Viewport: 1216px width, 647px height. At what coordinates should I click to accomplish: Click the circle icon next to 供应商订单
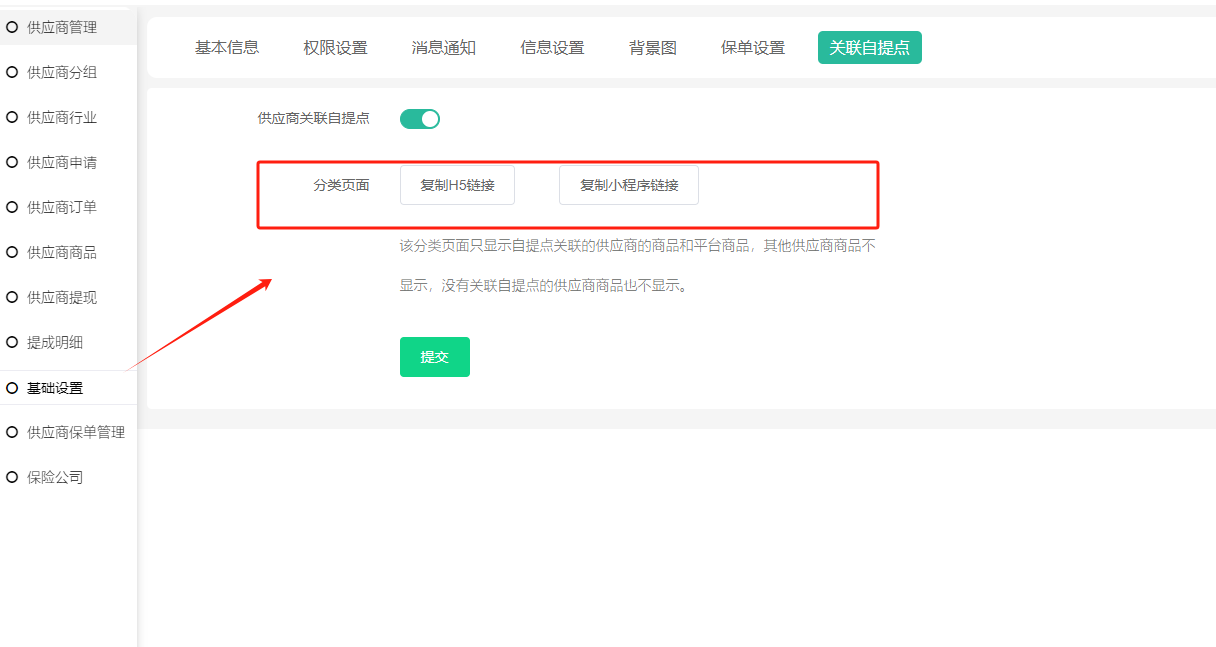pos(12,207)
